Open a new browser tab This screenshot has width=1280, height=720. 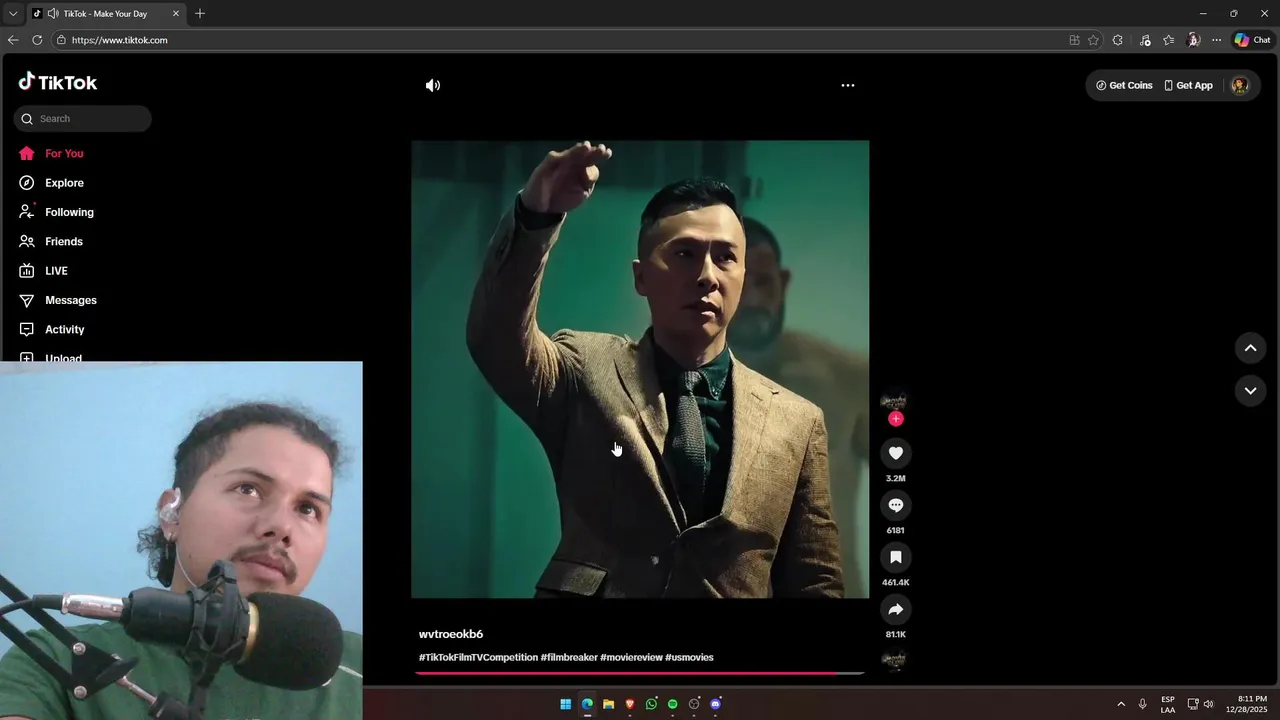click(x=200, y=14)
